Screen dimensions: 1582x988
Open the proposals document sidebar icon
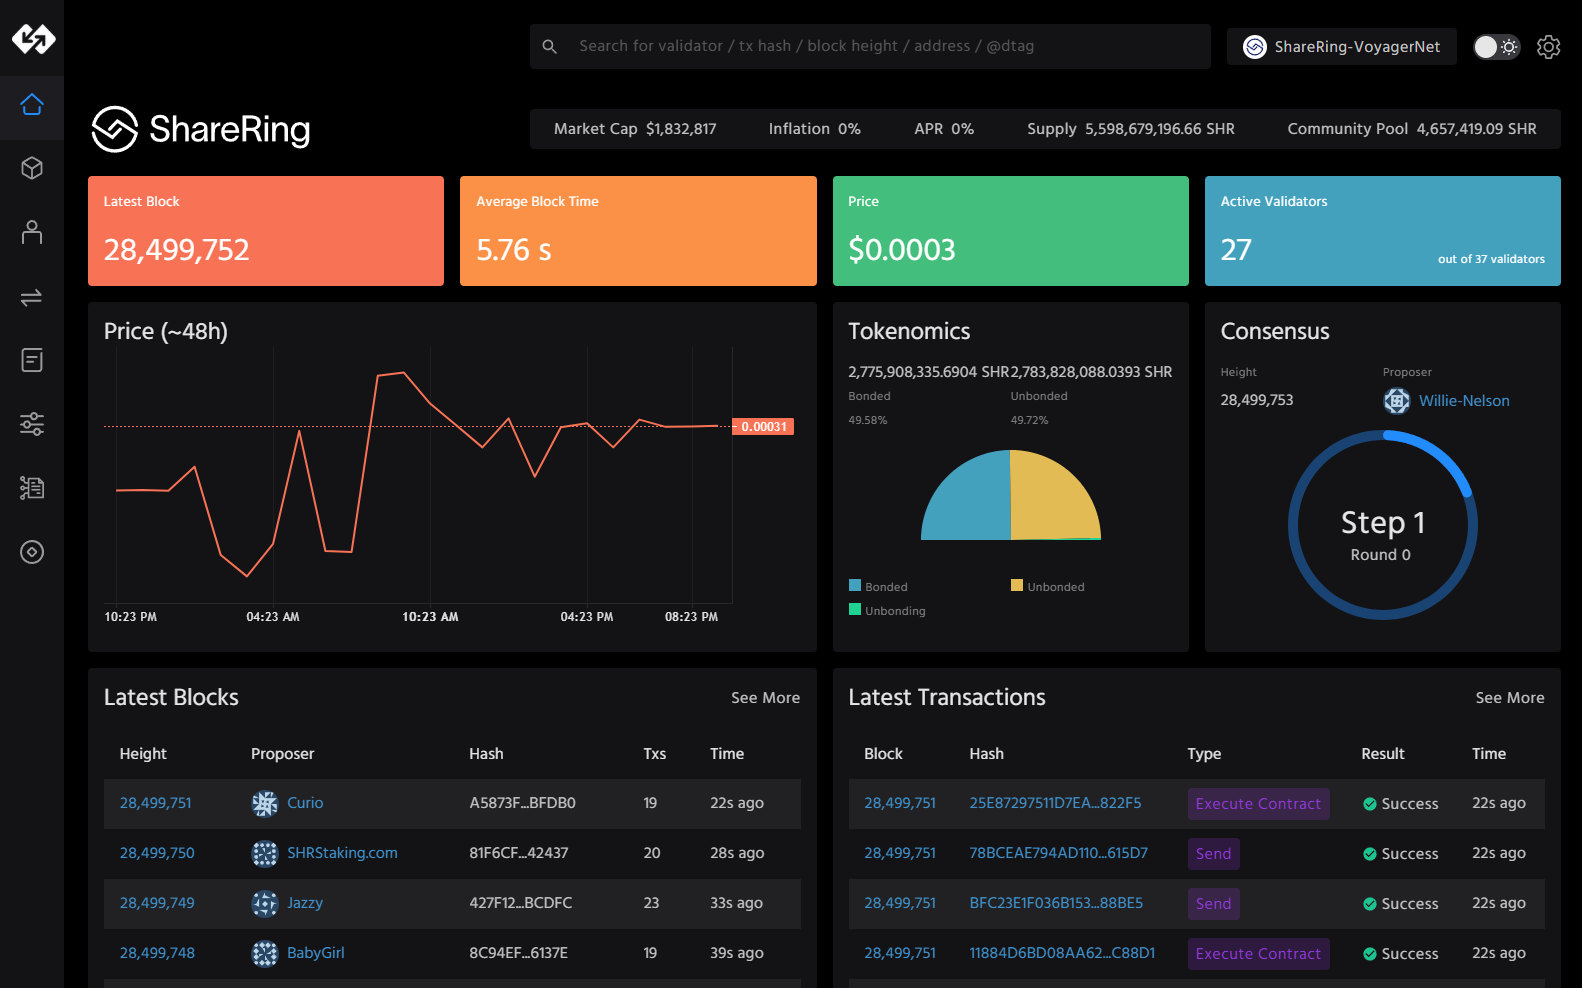(32, 360)
